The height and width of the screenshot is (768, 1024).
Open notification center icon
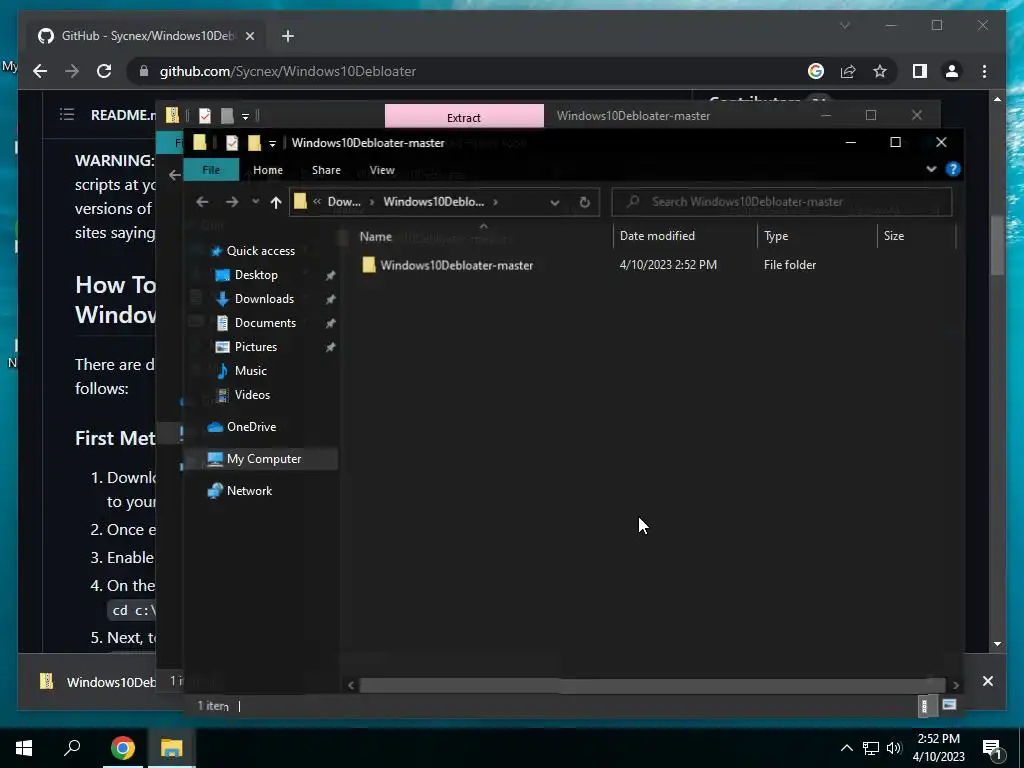pos(993,748)
